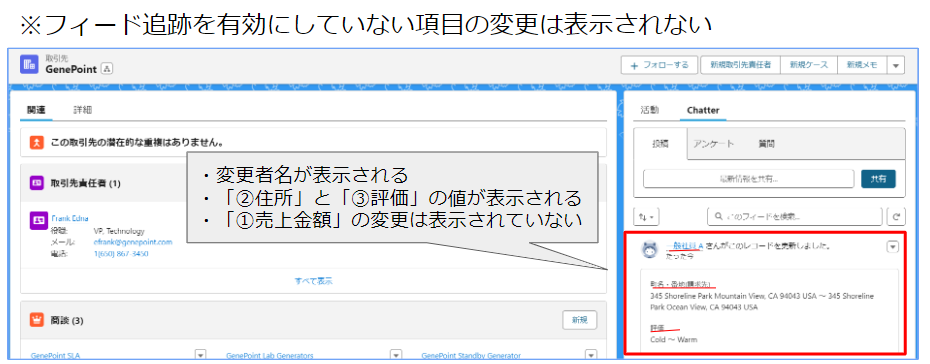Screen dimensions: 930x364
Task: Click the feed post user avatar
Action: pos(651,250)
